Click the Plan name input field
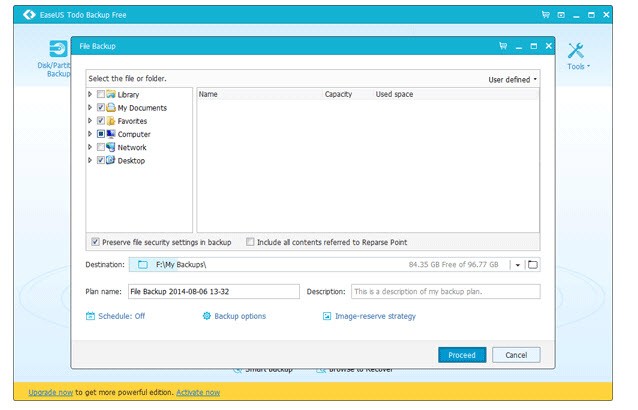Screen dimensions: 638x410 coord(214,292)
